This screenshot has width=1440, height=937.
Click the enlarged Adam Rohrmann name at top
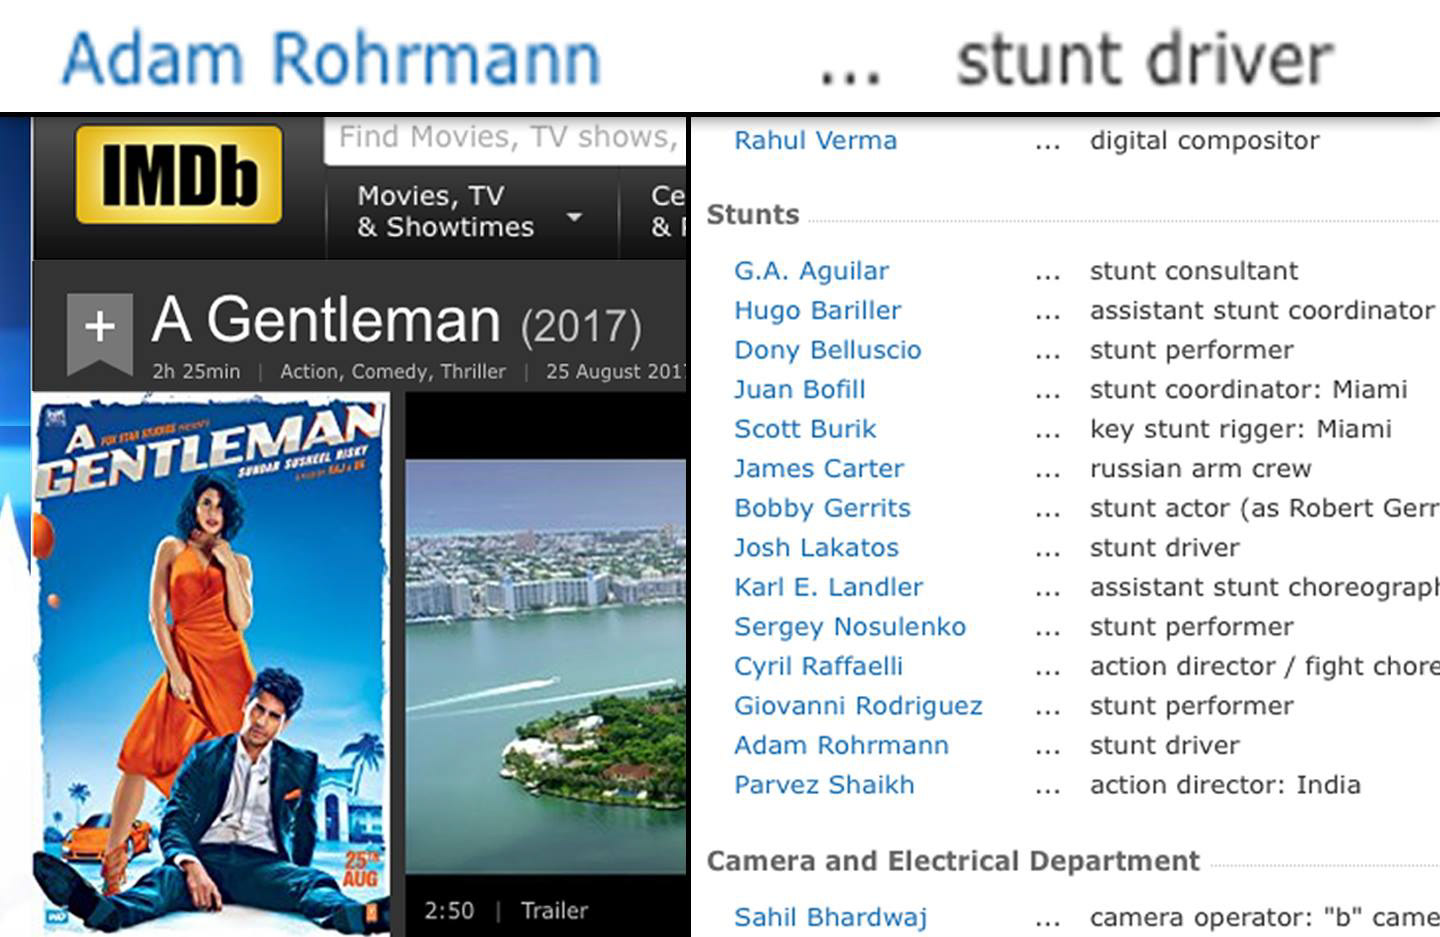click(331, 58)
